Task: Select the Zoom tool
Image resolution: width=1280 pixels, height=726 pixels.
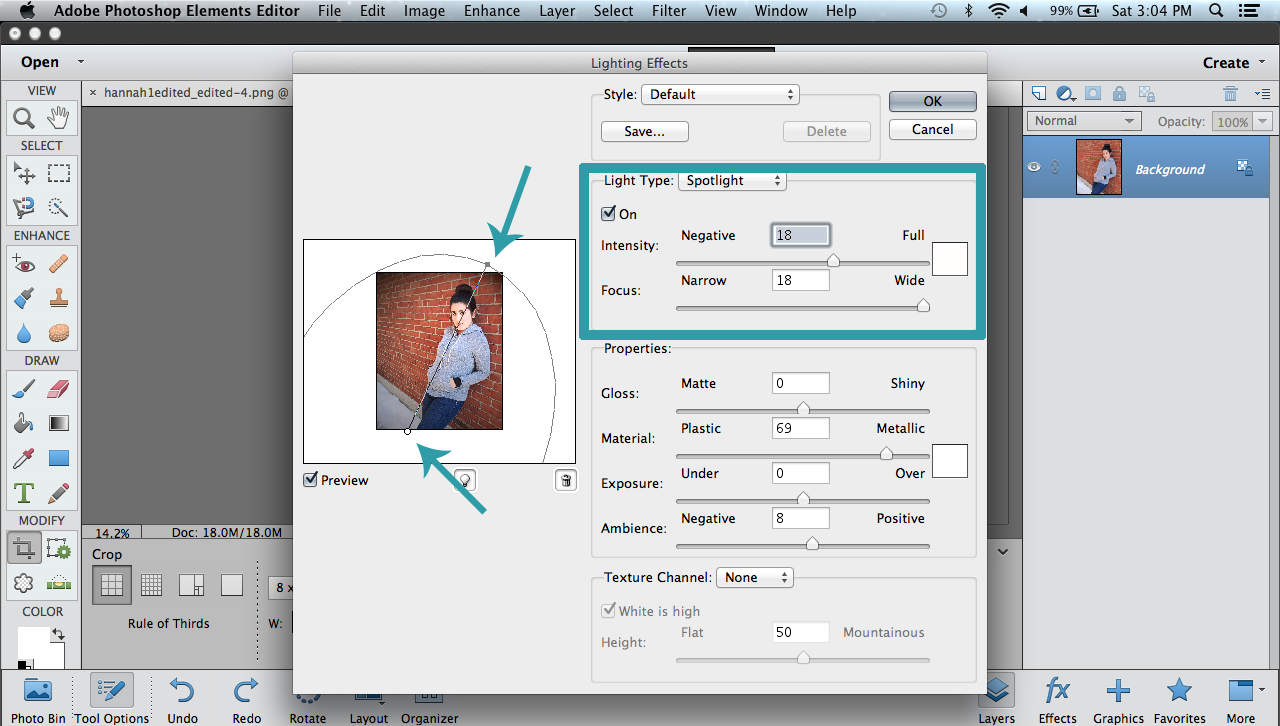Action: point(23,117)
